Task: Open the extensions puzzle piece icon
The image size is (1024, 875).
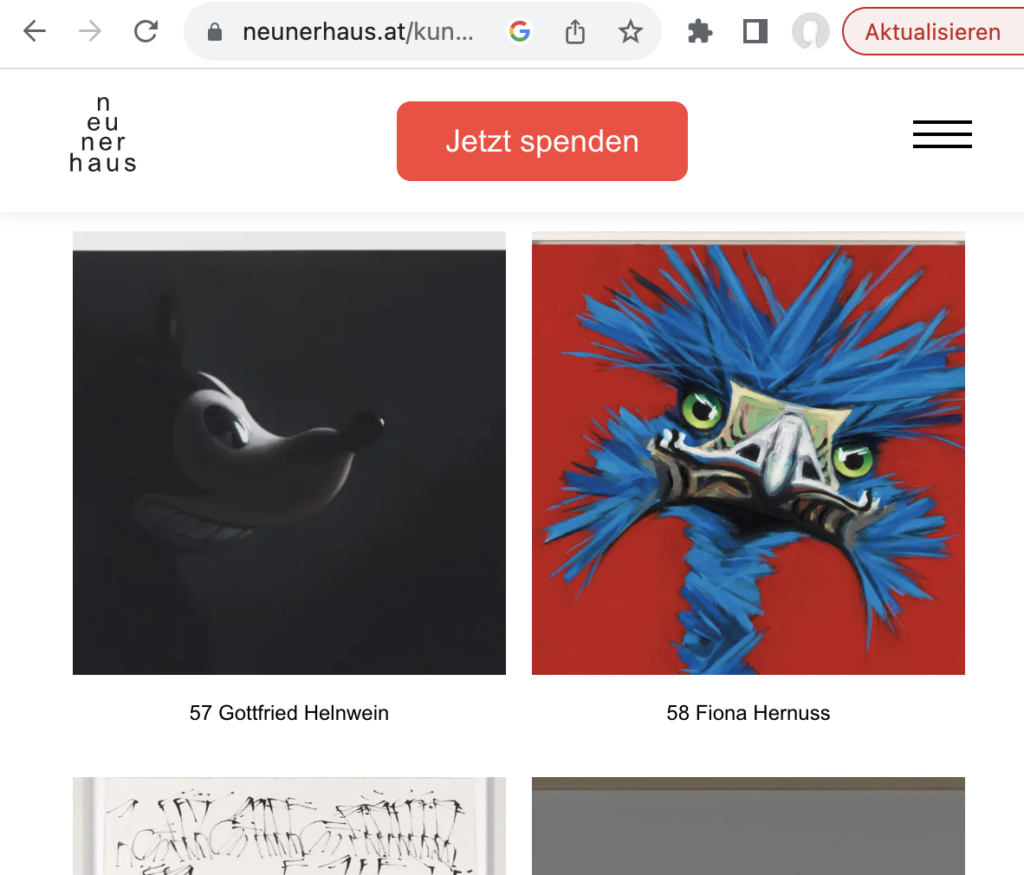Action: (700, 31)
